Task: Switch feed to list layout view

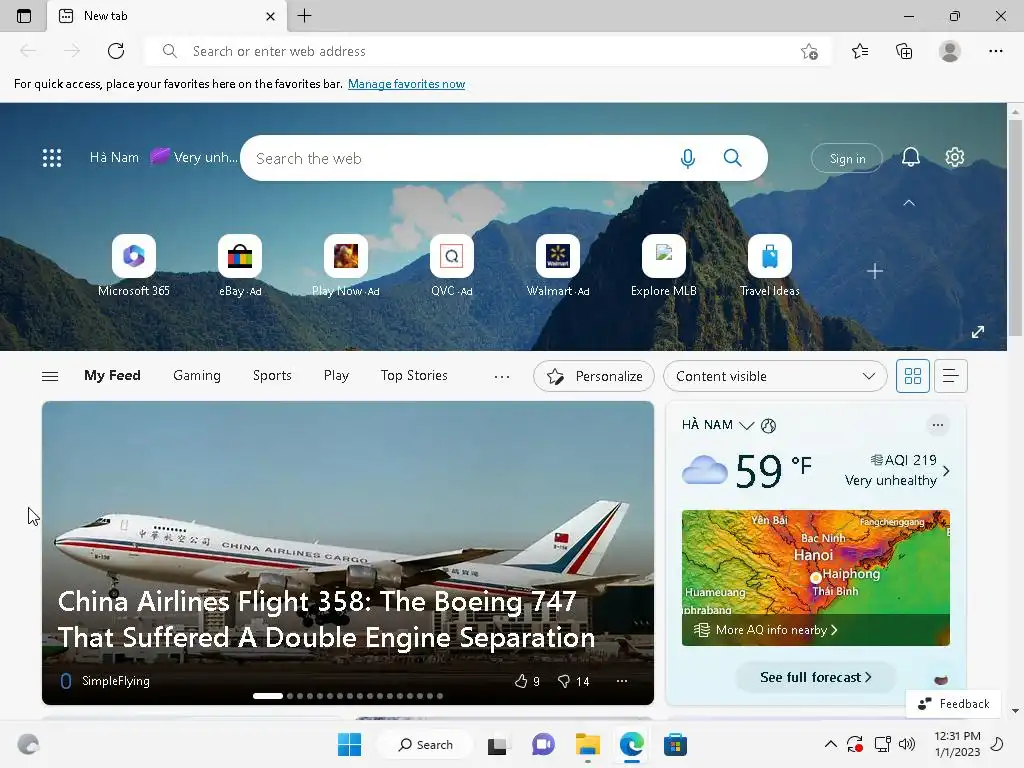Action: click(950, 376)
